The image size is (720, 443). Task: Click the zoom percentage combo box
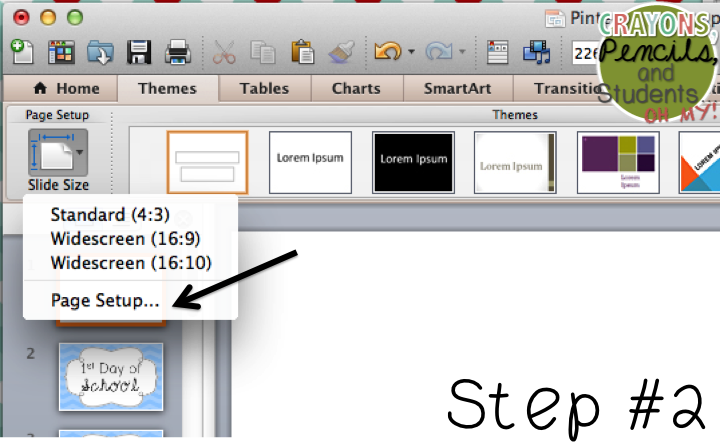point(584,51)
